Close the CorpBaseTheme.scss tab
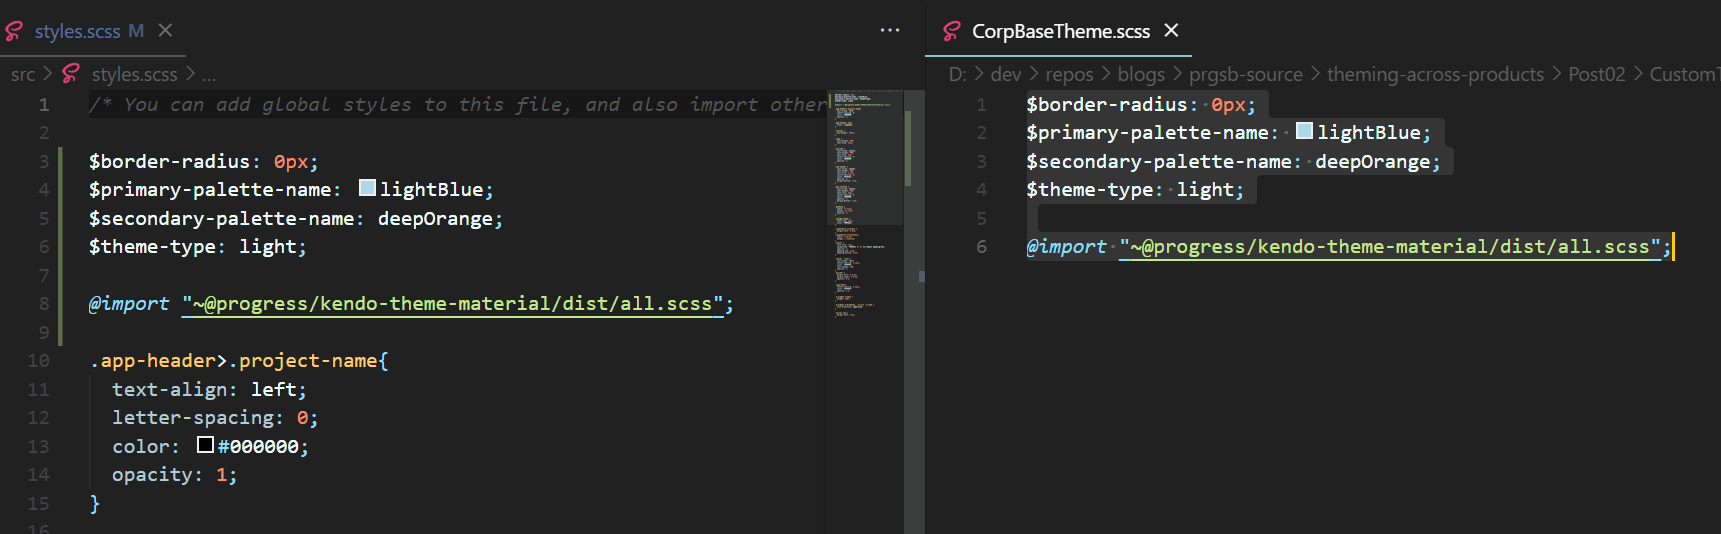The height and width of the screenshot is (534, 1721). (x=1172, y=31)
